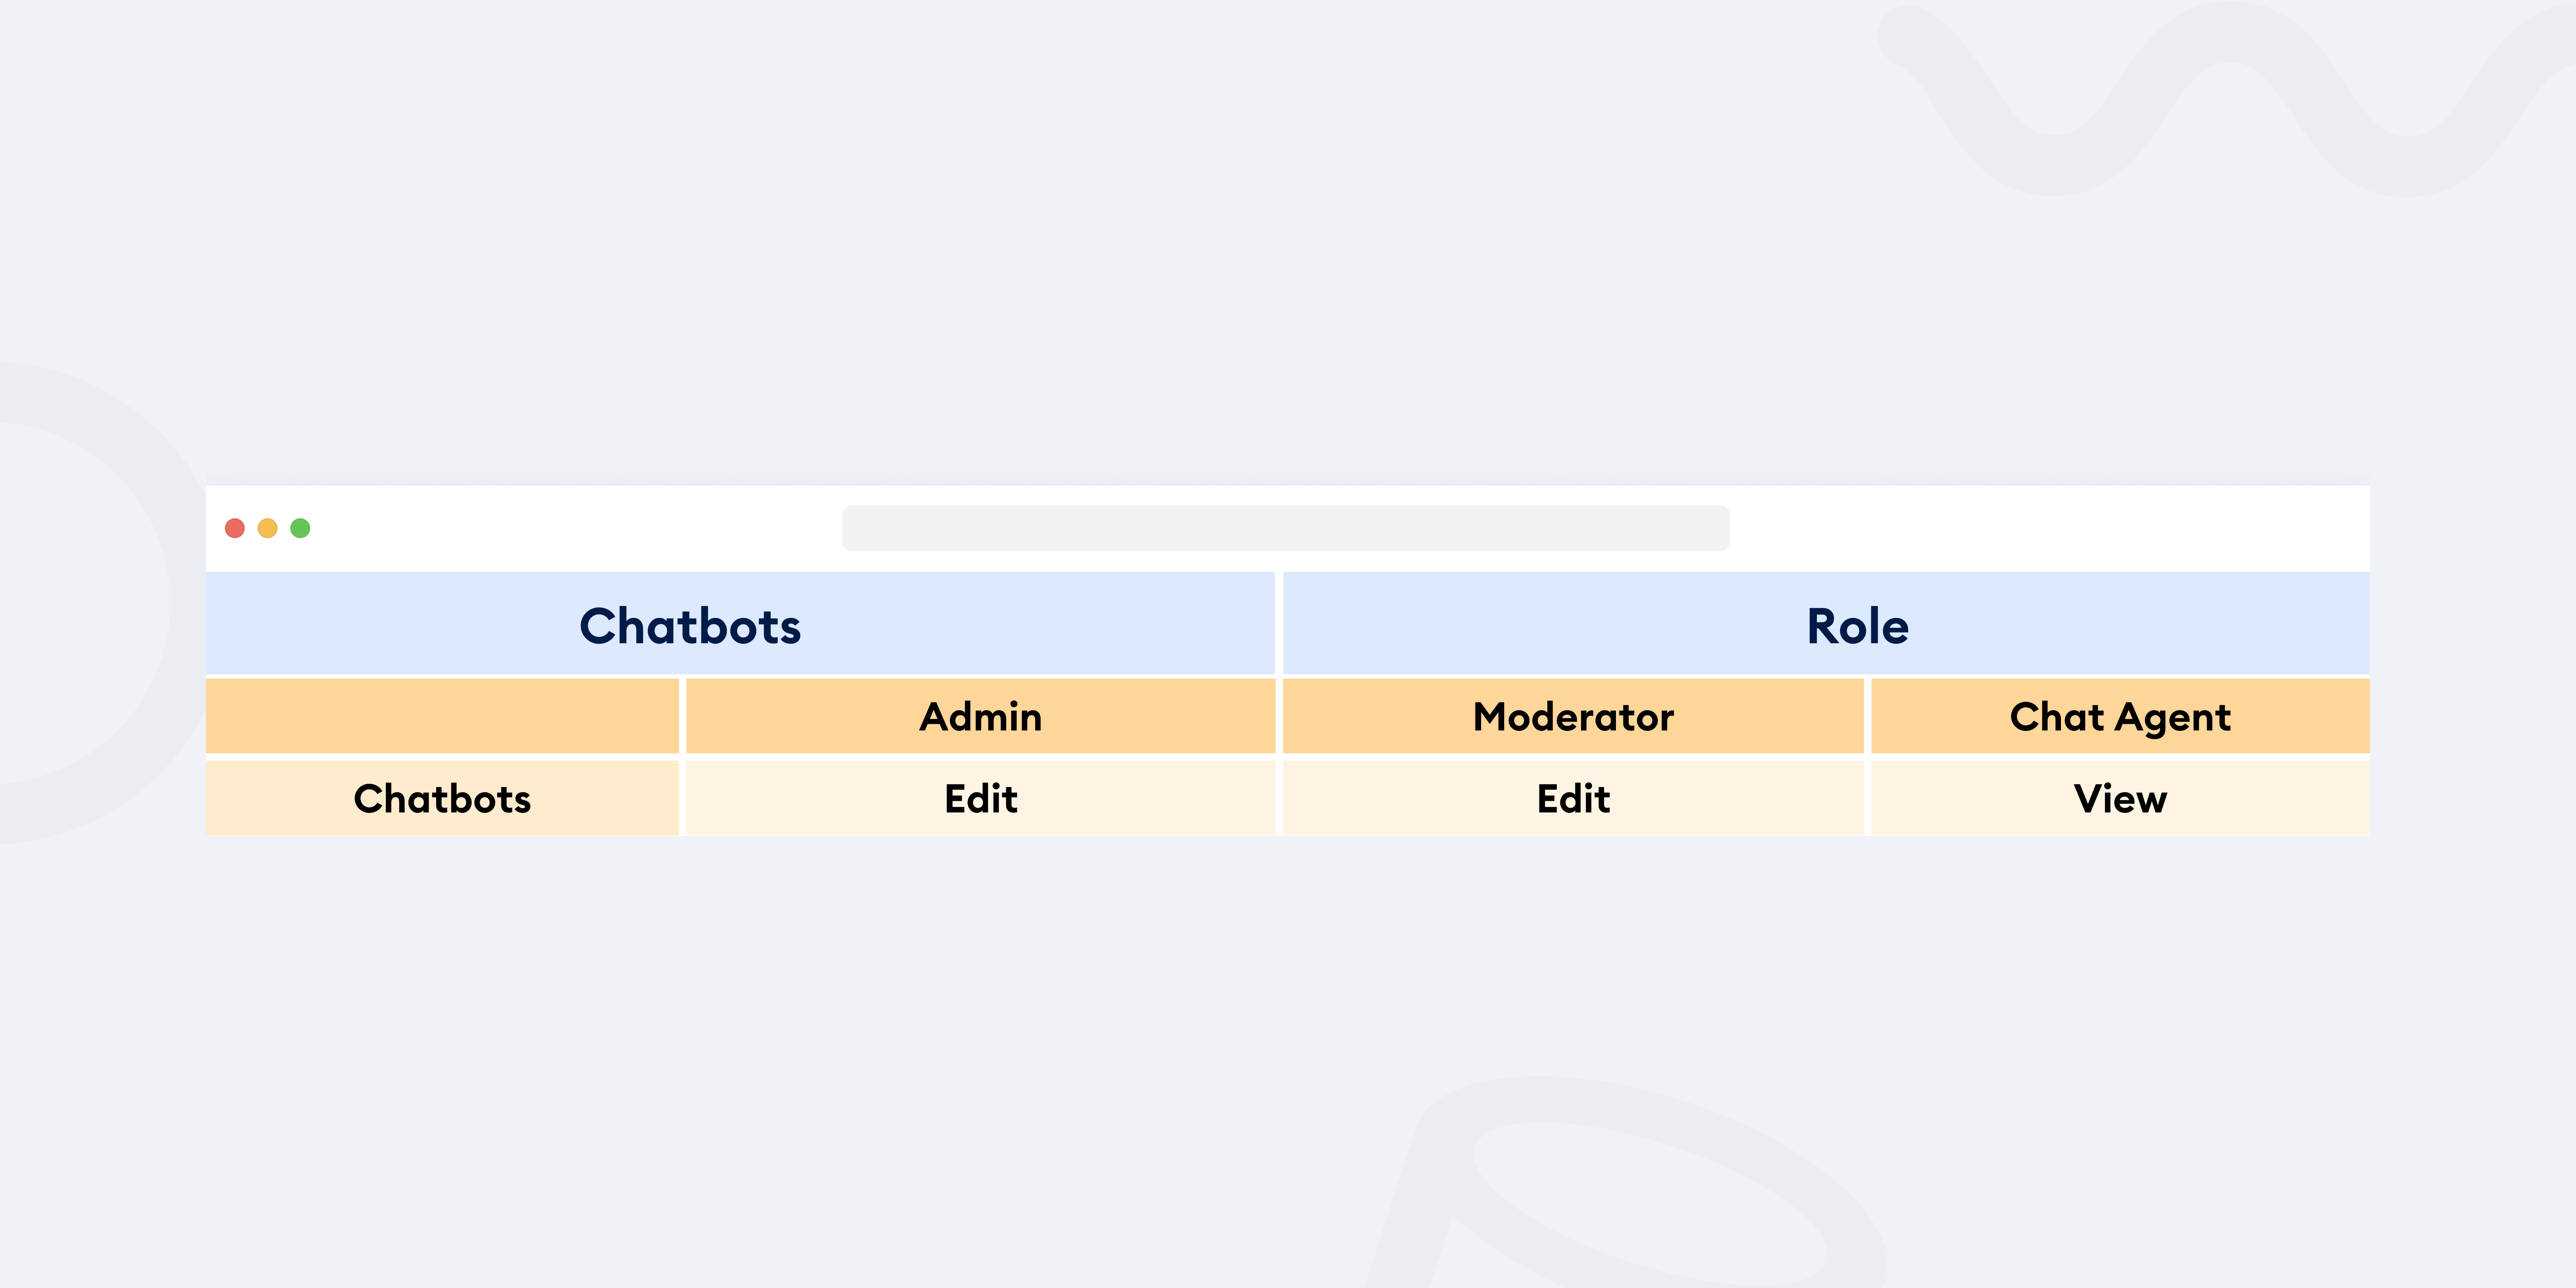Select the Chatbots row label

point(442,798)
